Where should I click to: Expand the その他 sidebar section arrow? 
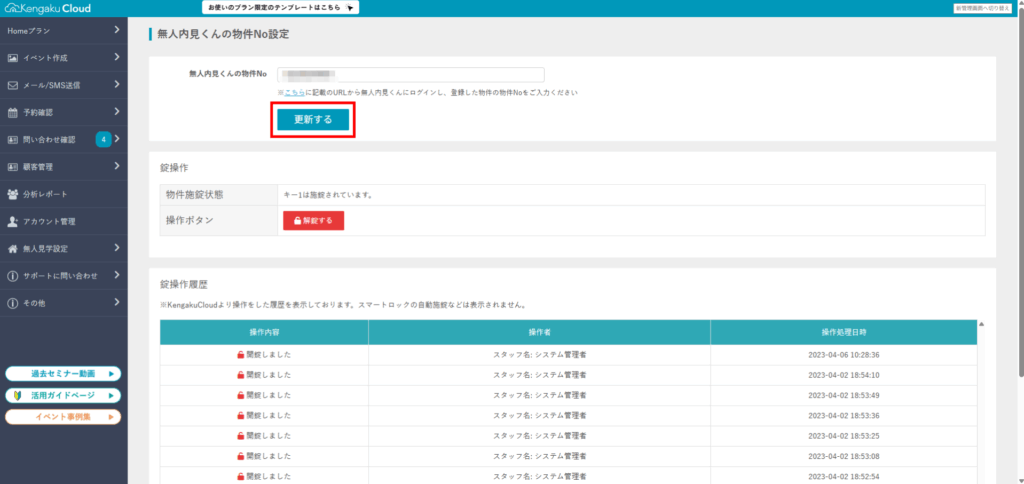click(117, 302)
